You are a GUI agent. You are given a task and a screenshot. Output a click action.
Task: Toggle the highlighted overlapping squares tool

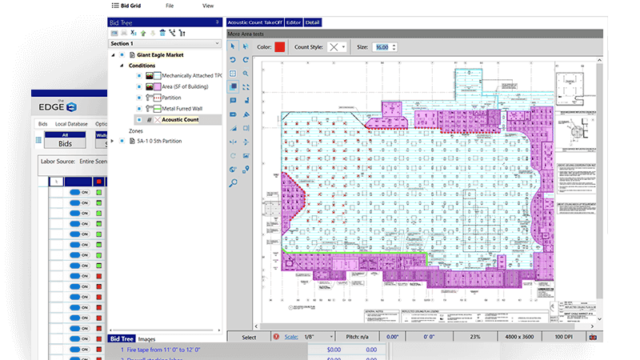[233, 87]
